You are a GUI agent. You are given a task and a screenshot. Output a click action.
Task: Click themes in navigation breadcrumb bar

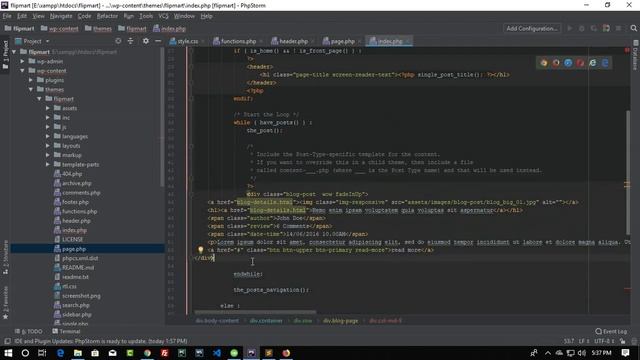click(98, 29)
